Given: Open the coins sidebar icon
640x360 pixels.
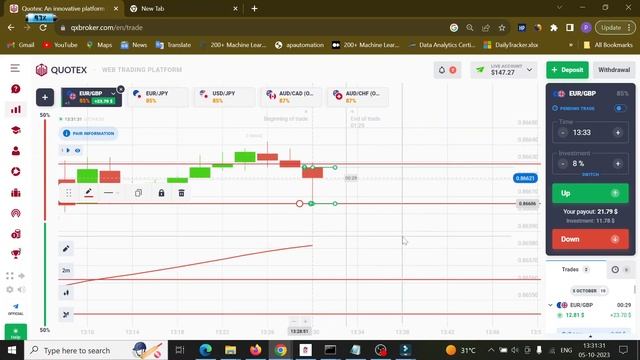Looking at the screenshot, I should tap(16, 234).
